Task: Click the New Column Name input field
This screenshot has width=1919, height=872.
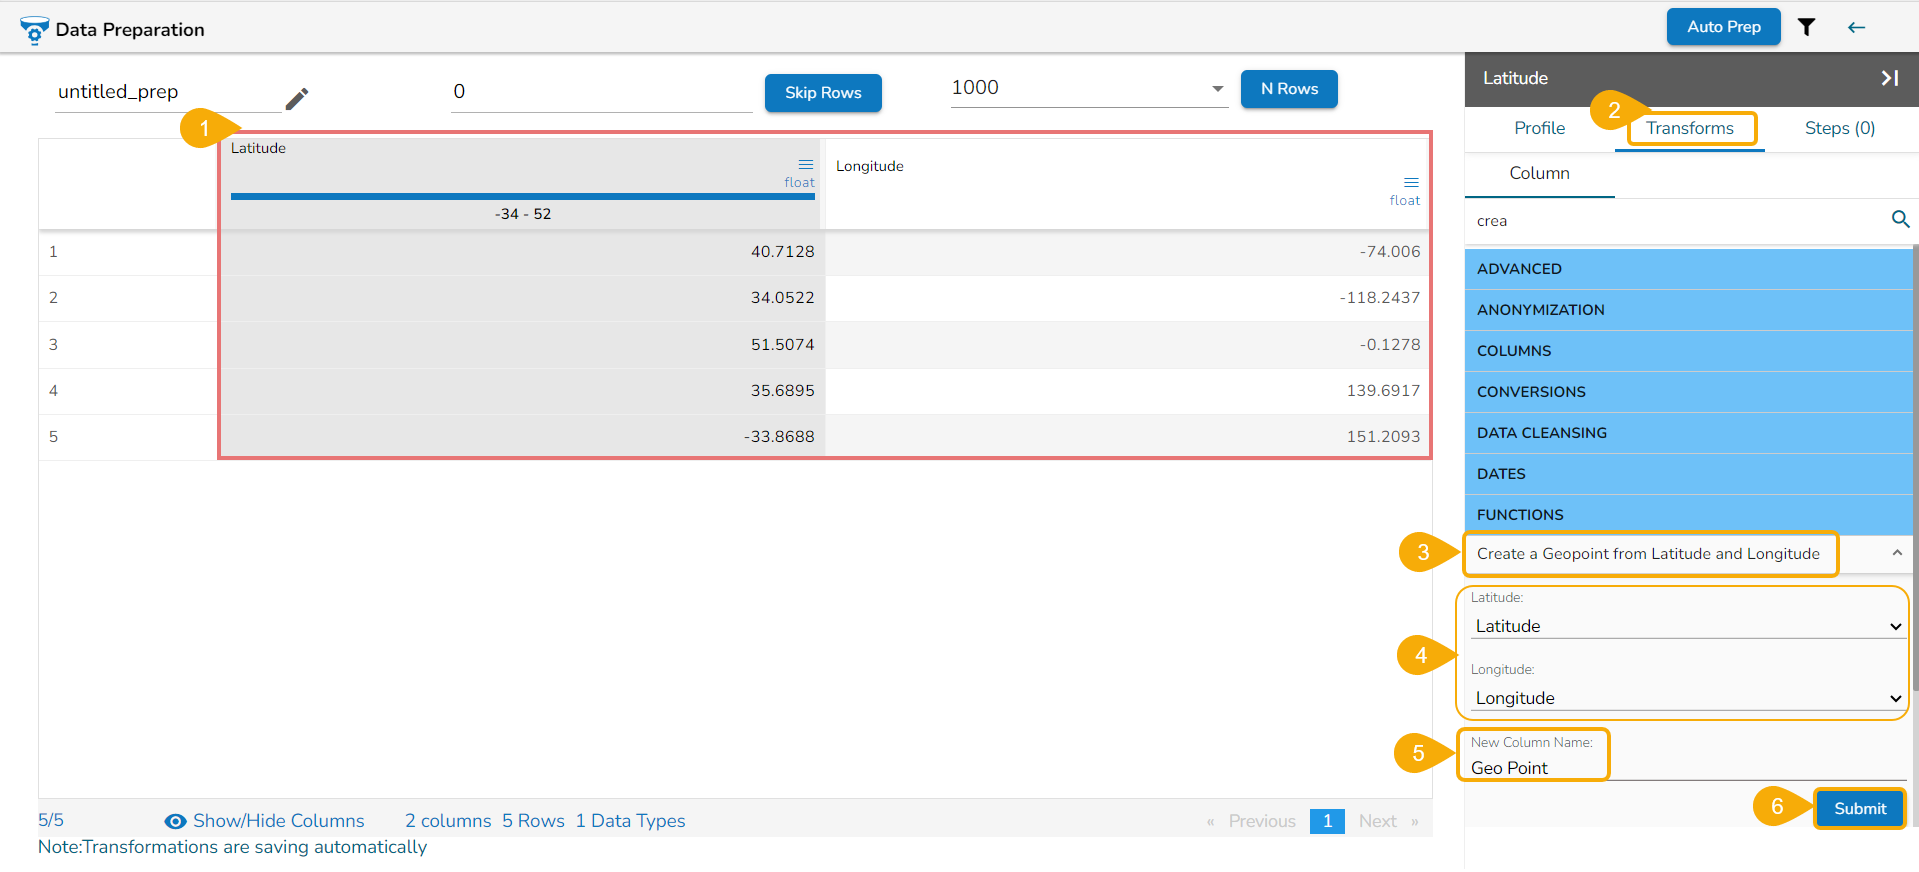Action: (x=1687, y=767)
